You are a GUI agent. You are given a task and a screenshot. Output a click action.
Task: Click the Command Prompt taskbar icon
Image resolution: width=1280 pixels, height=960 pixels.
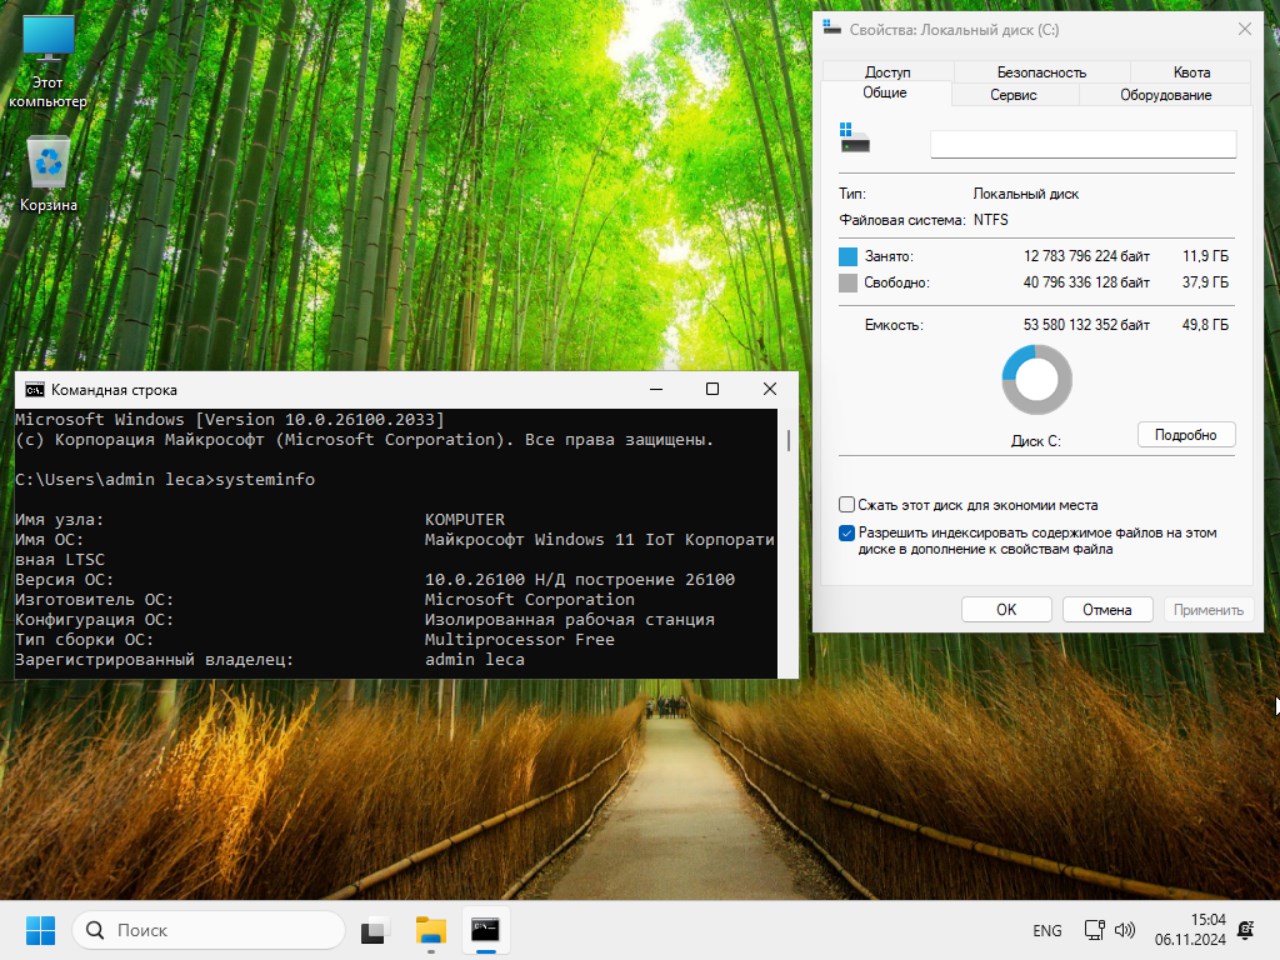[x=486, y=931]
